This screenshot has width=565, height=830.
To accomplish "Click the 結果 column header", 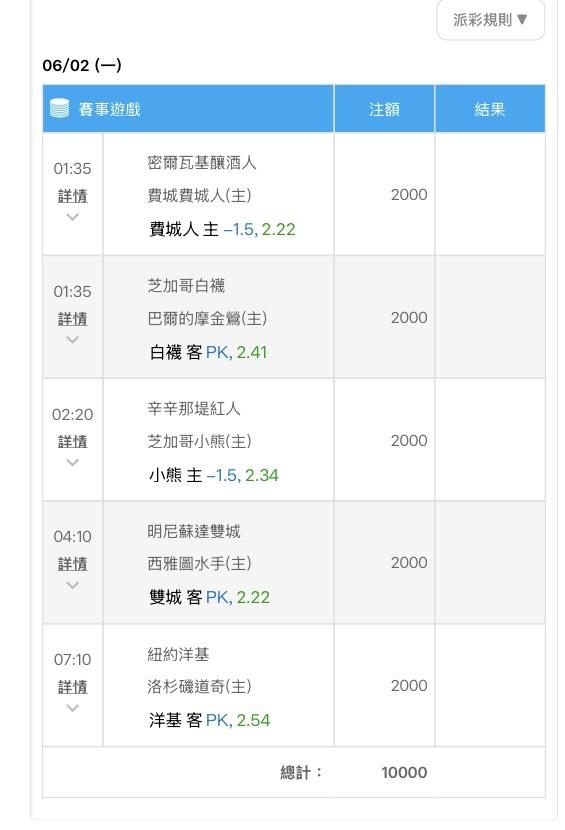I will 490,109.
